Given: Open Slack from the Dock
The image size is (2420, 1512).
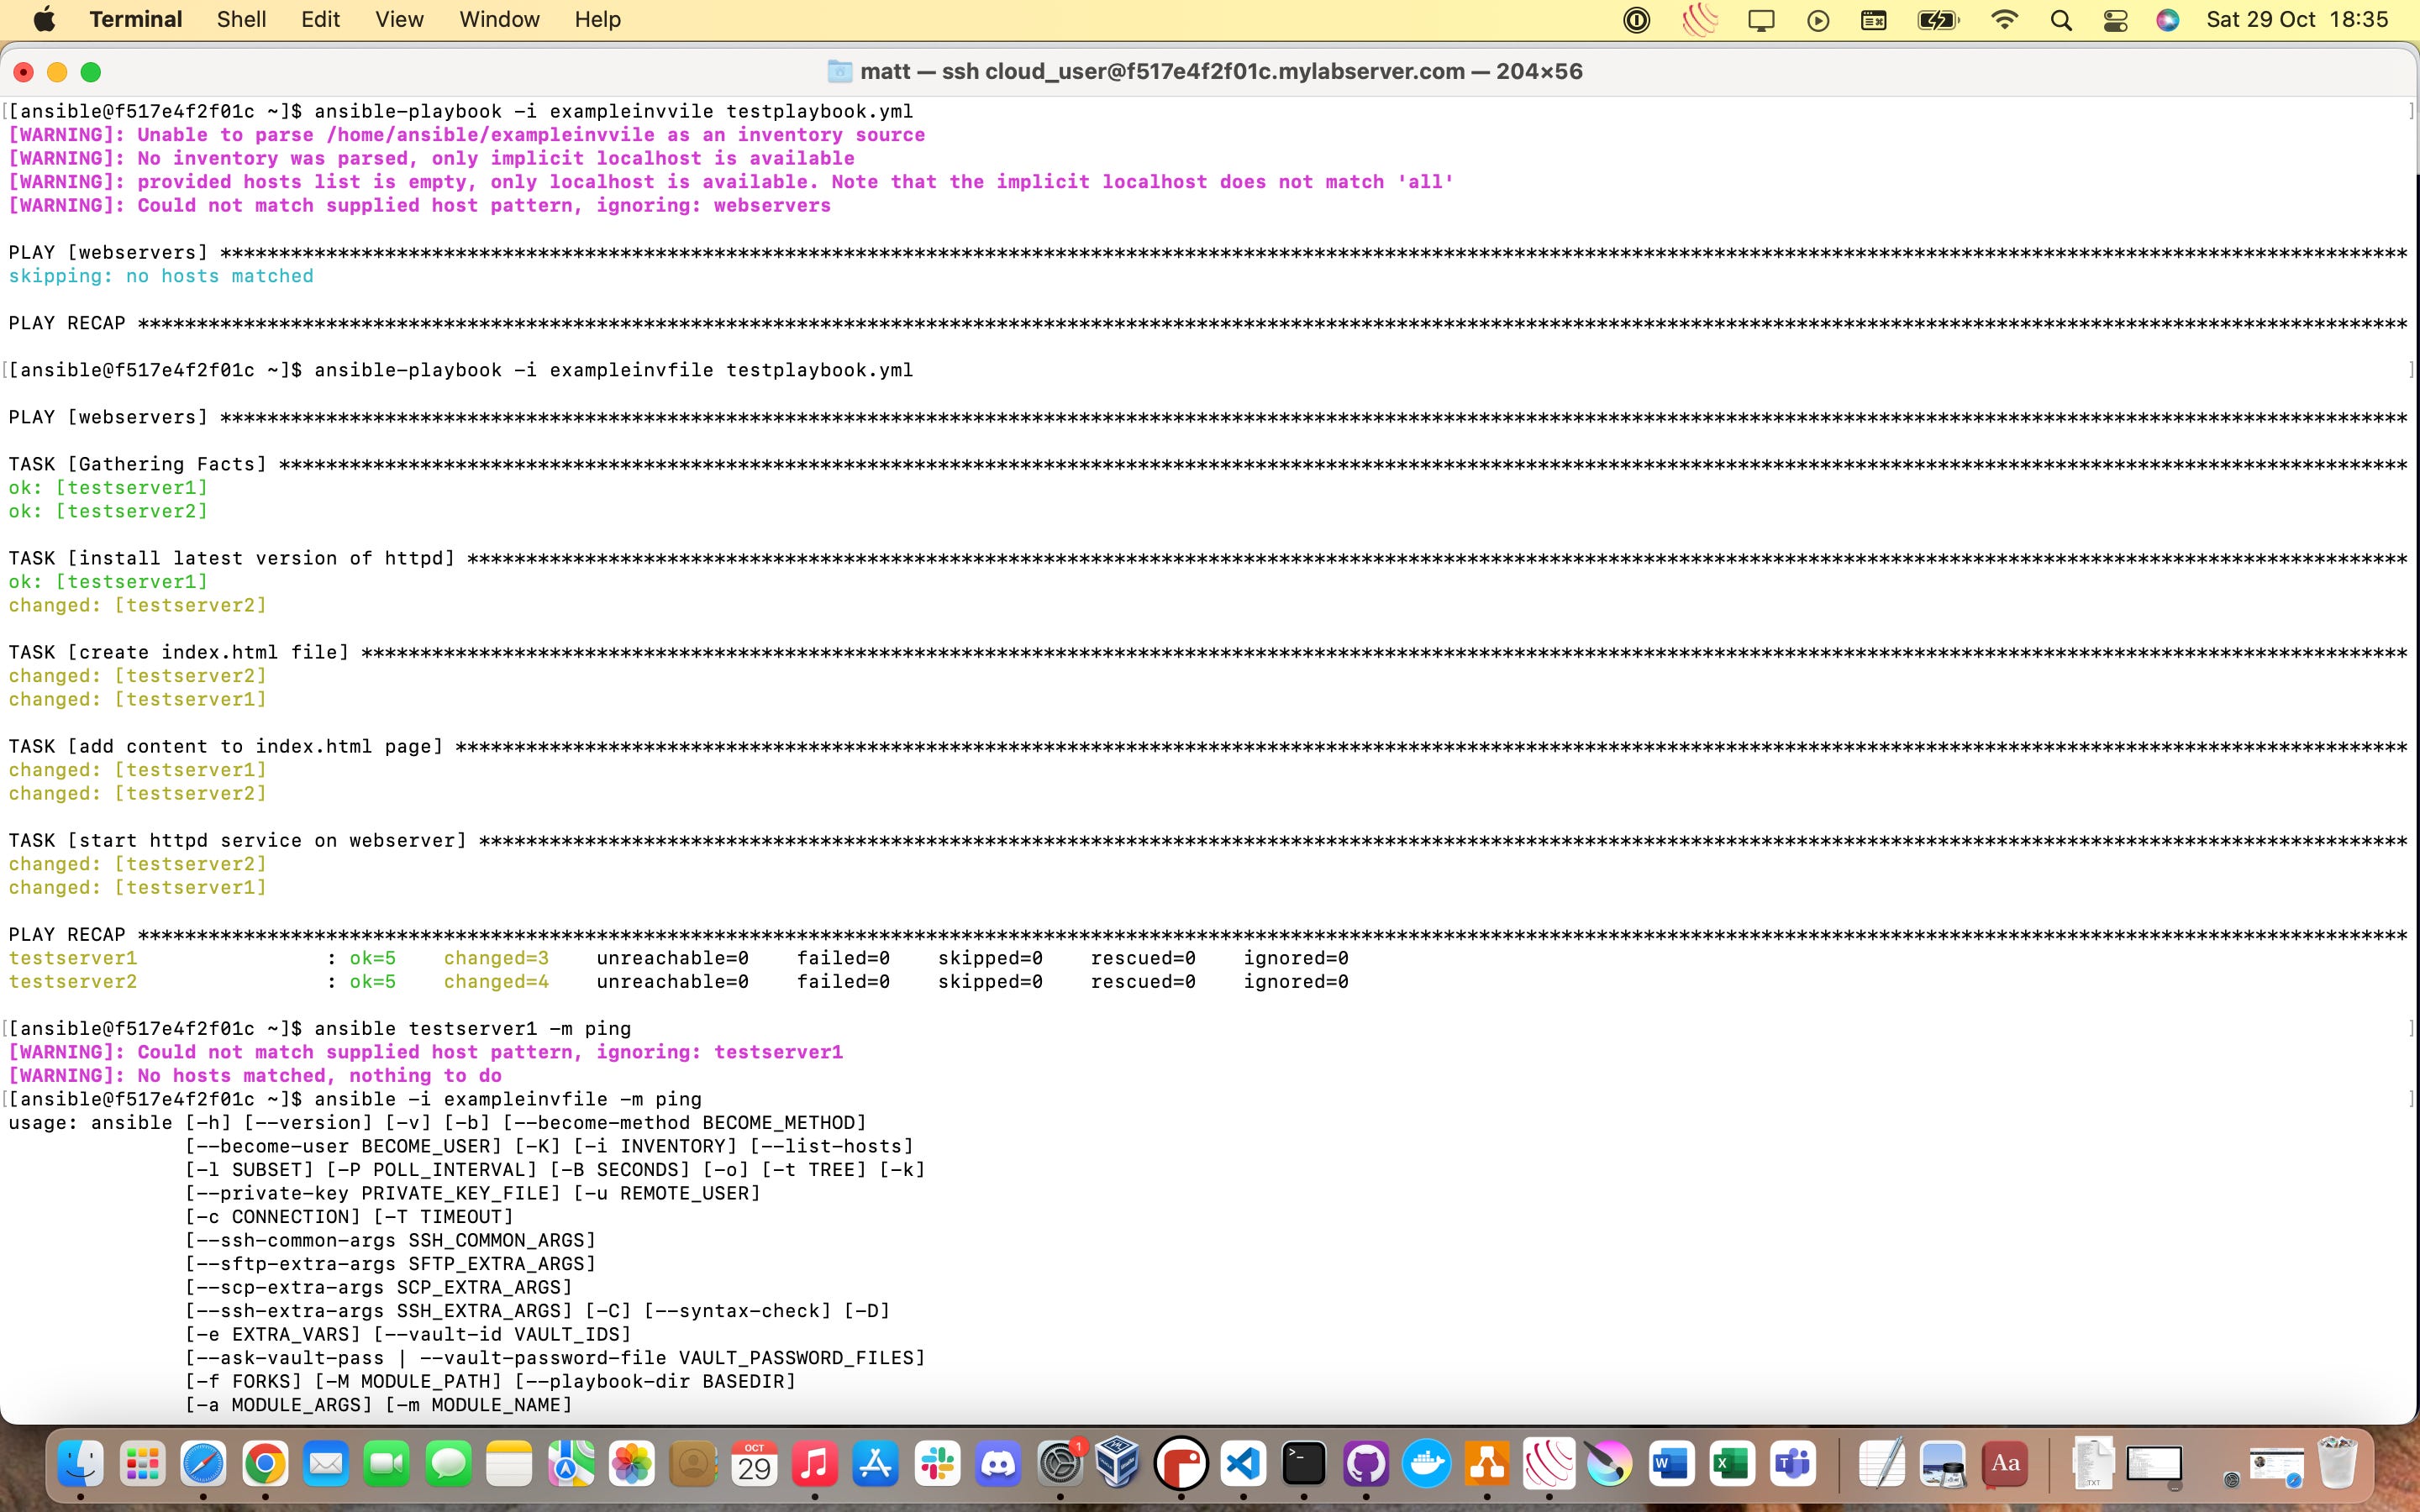Looking at the screenshot, I should tap(937, 1465).
